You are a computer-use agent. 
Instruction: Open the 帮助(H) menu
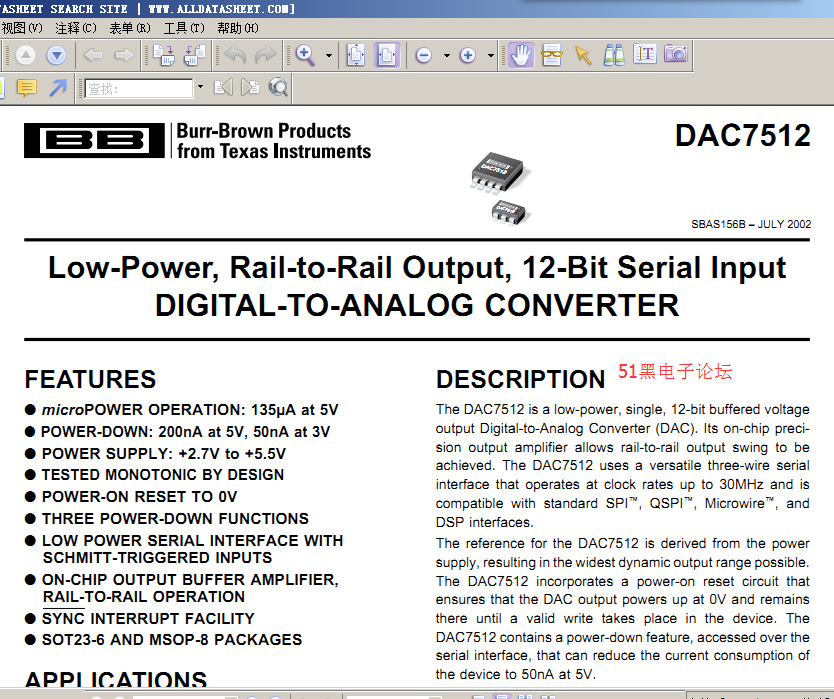pyautogui.click(x=238, y=28)
